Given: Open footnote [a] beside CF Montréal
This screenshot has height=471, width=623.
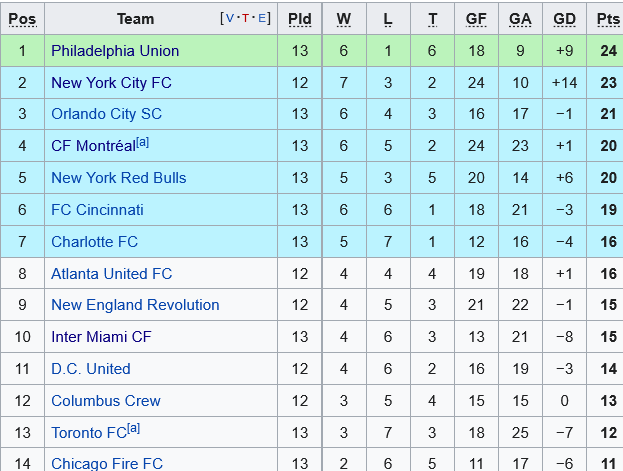Looking at the screenshot, I should coord(143,142).
